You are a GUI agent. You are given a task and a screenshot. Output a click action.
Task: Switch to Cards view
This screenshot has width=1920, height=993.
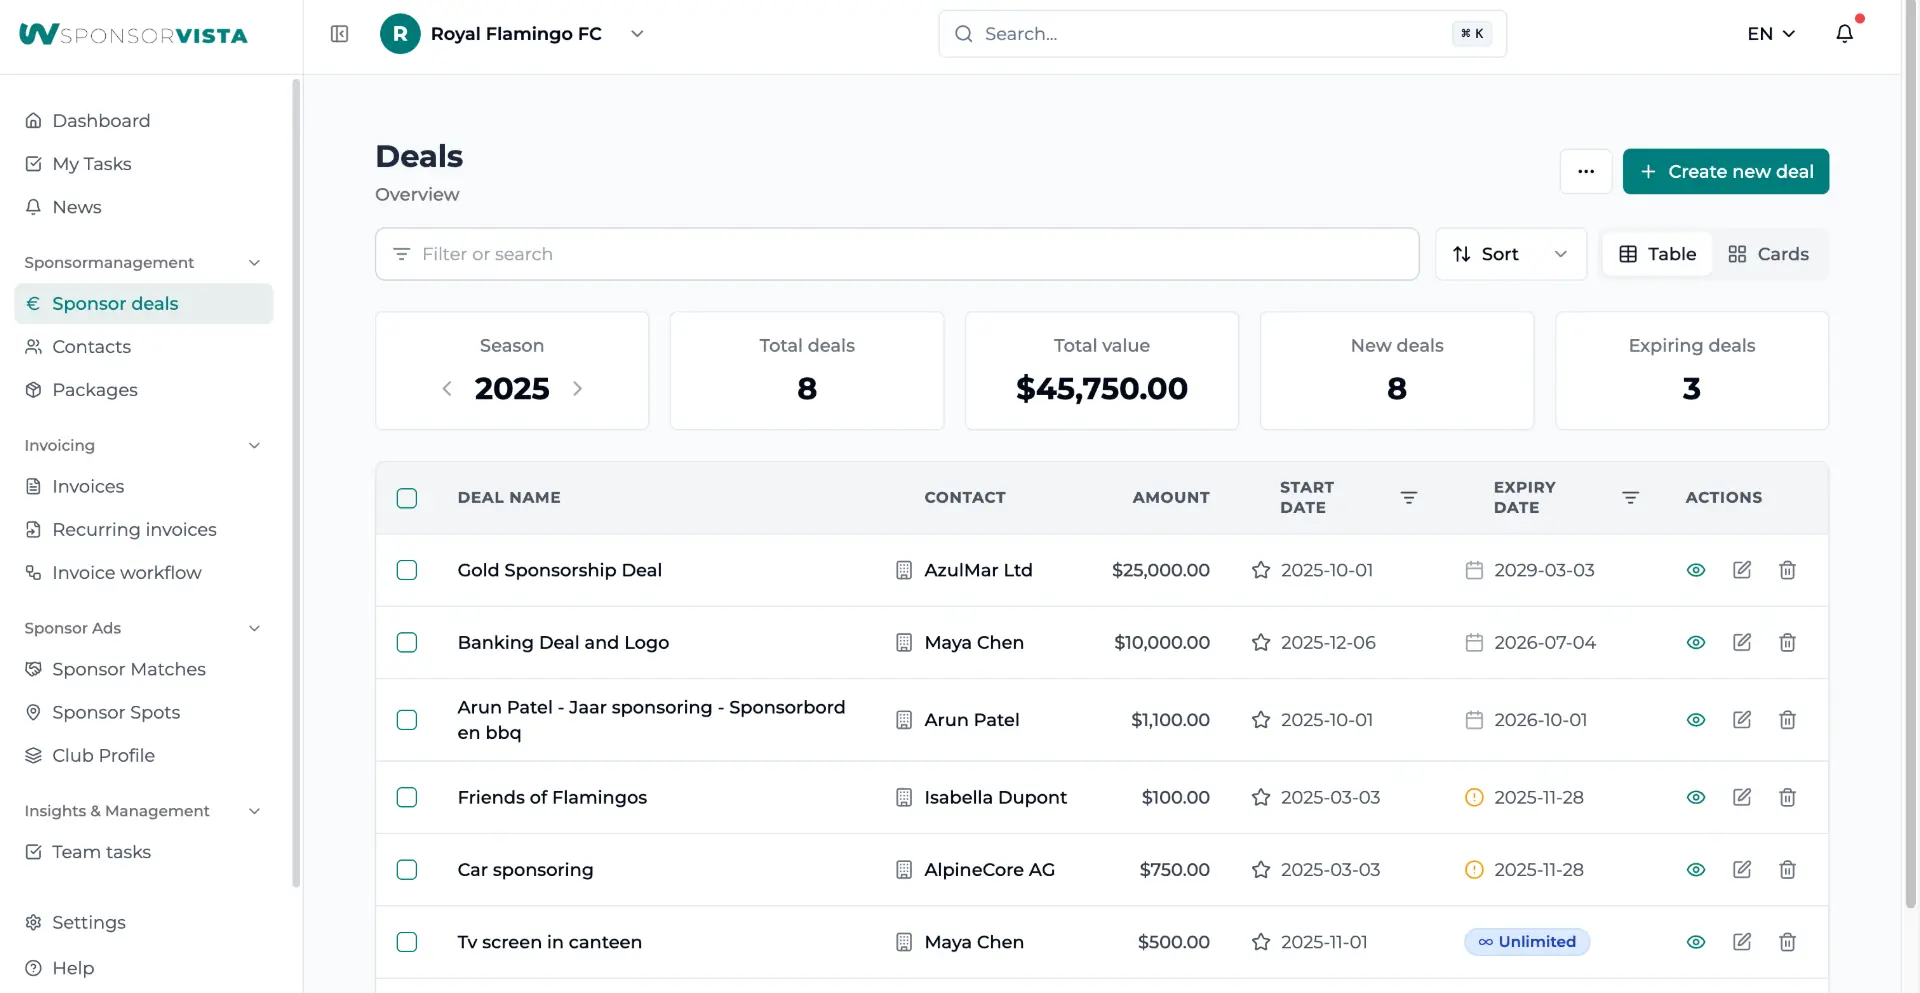pos(1769,254)
